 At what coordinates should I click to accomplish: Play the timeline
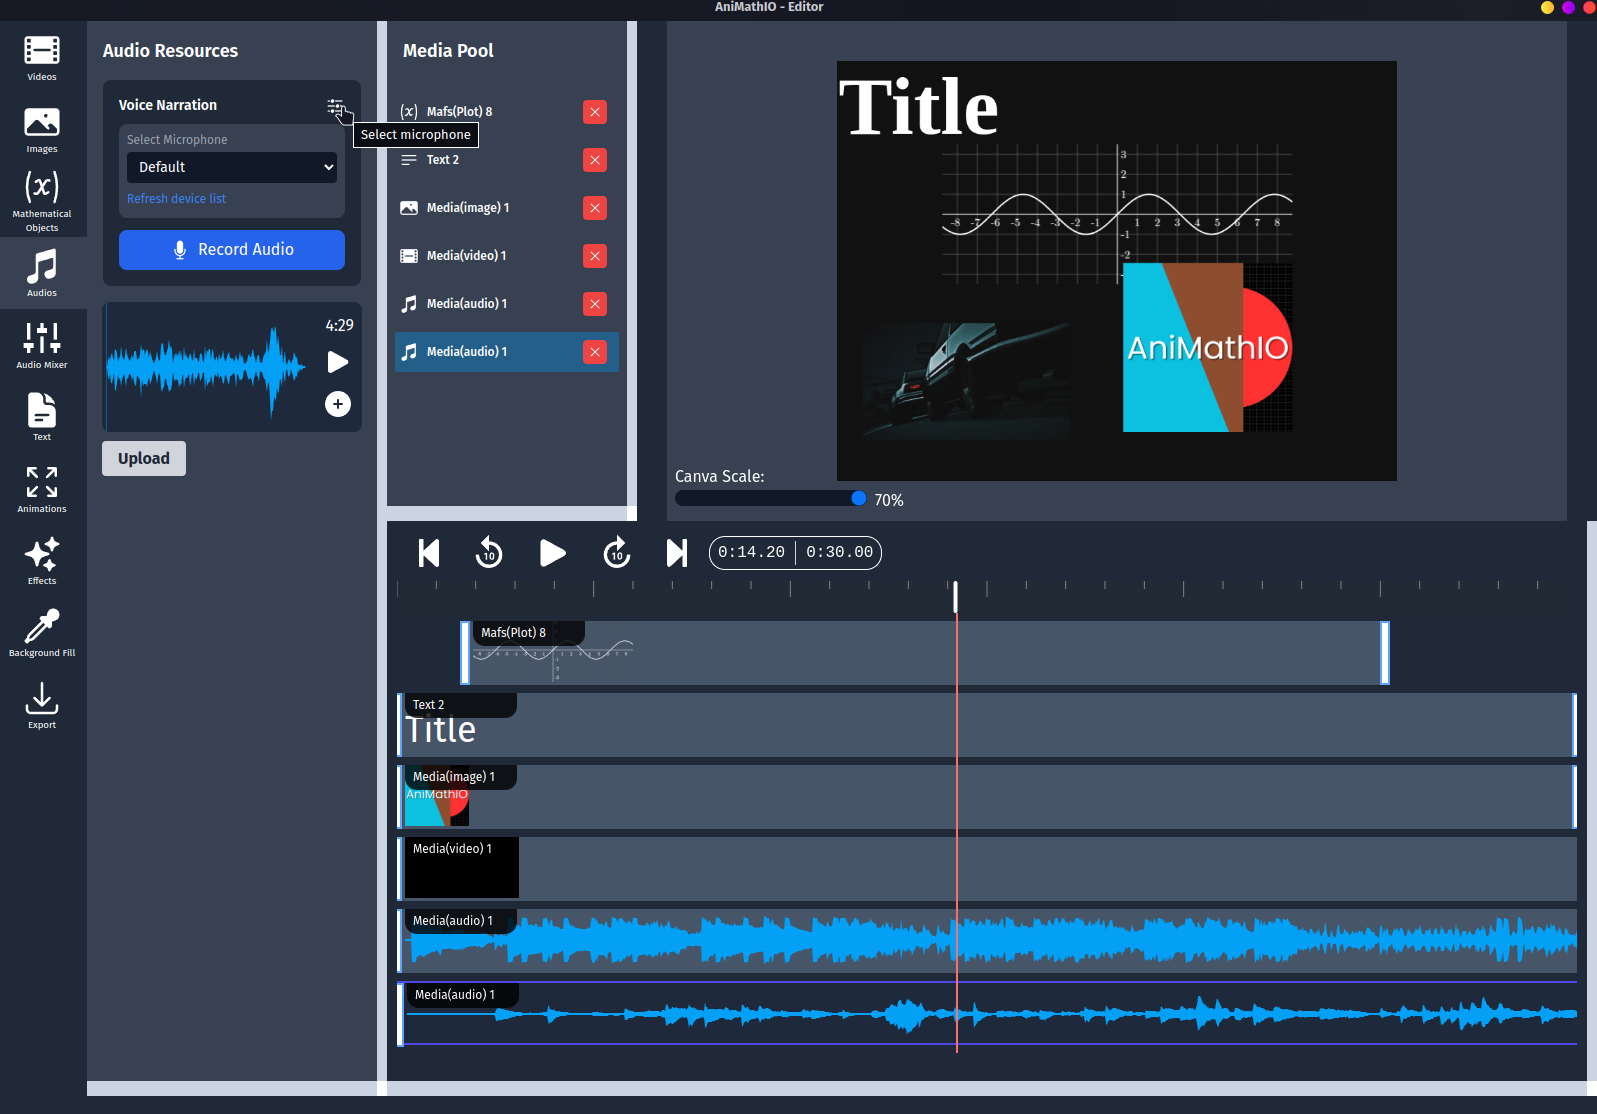click(x=552, y=553)
